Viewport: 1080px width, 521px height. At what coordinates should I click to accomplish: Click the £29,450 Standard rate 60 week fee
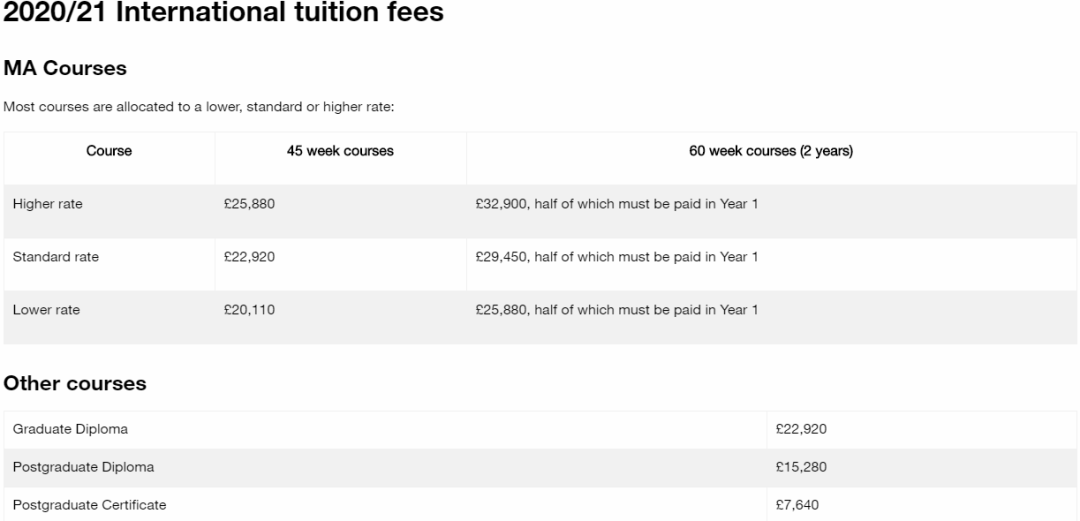[x=616, y=257]
